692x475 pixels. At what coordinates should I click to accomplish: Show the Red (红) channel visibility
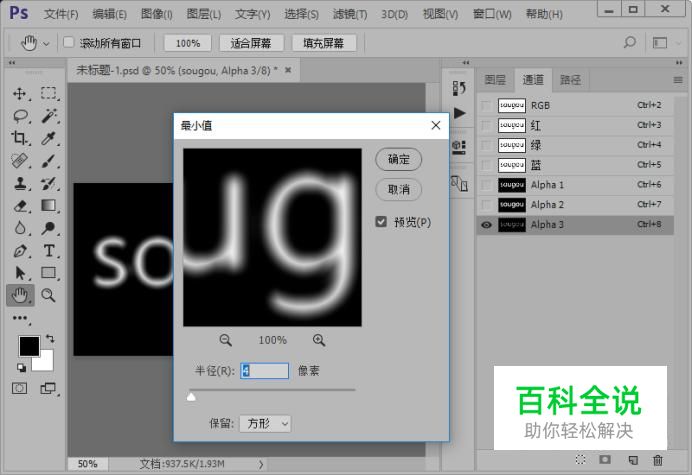click(486, 125)
